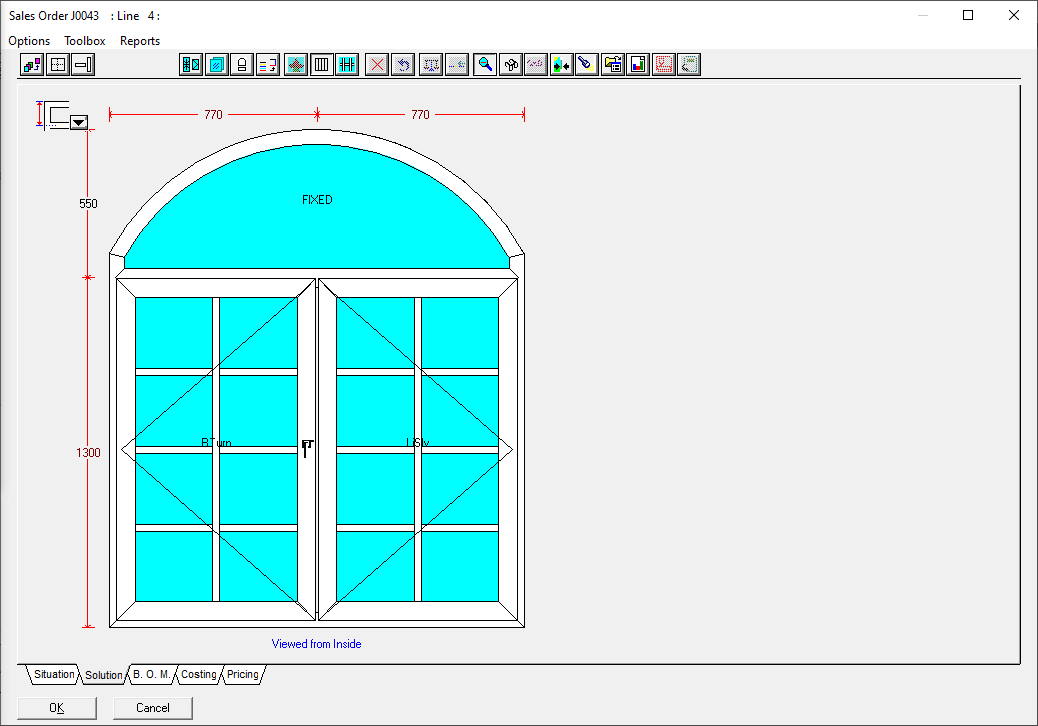Open the Toolbox menu
1038x726 pixels.
coord(85,41)
